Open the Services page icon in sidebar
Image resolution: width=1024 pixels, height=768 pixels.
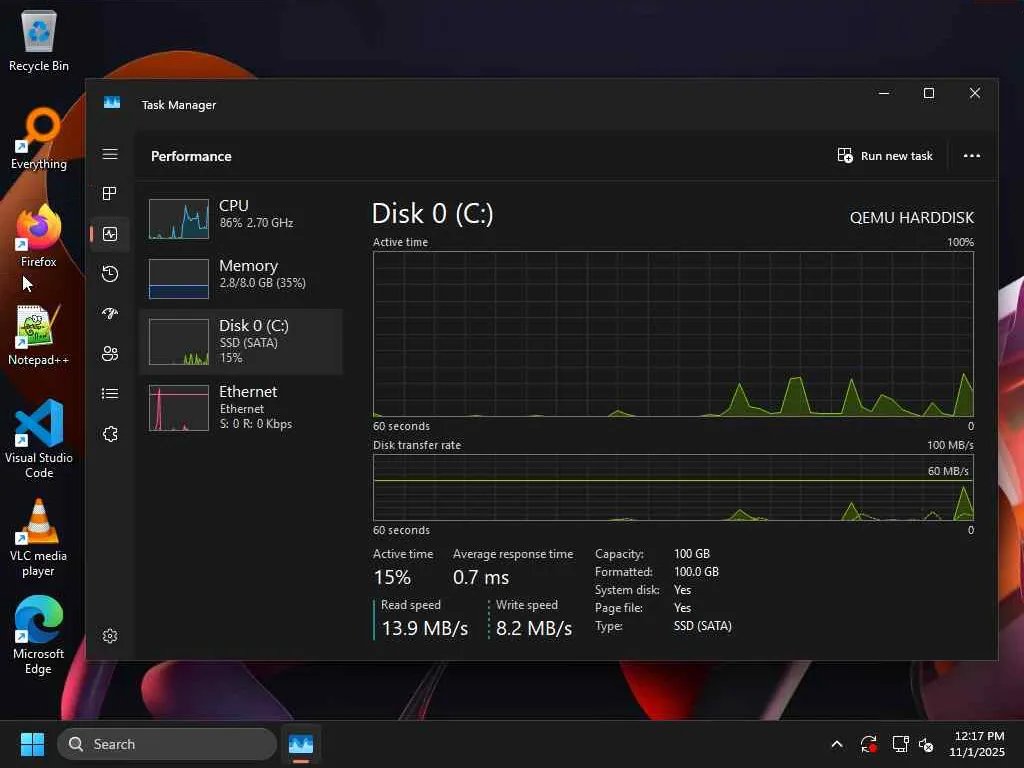click(110, 434)
